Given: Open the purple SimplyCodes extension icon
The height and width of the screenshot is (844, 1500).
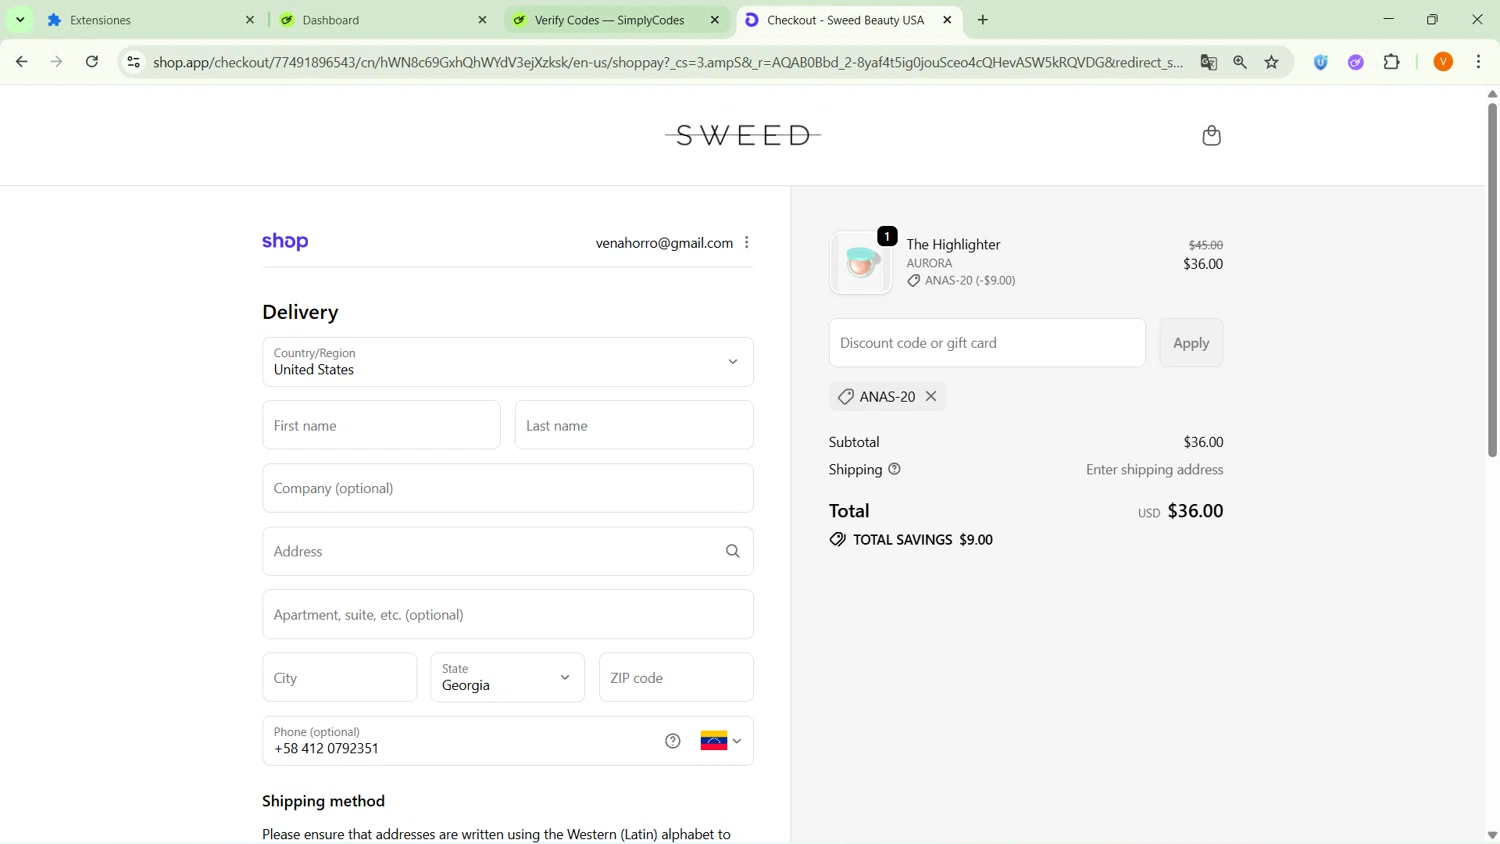Looking at the screenshot, I should pyautogui.click(x=1356, y=62).
